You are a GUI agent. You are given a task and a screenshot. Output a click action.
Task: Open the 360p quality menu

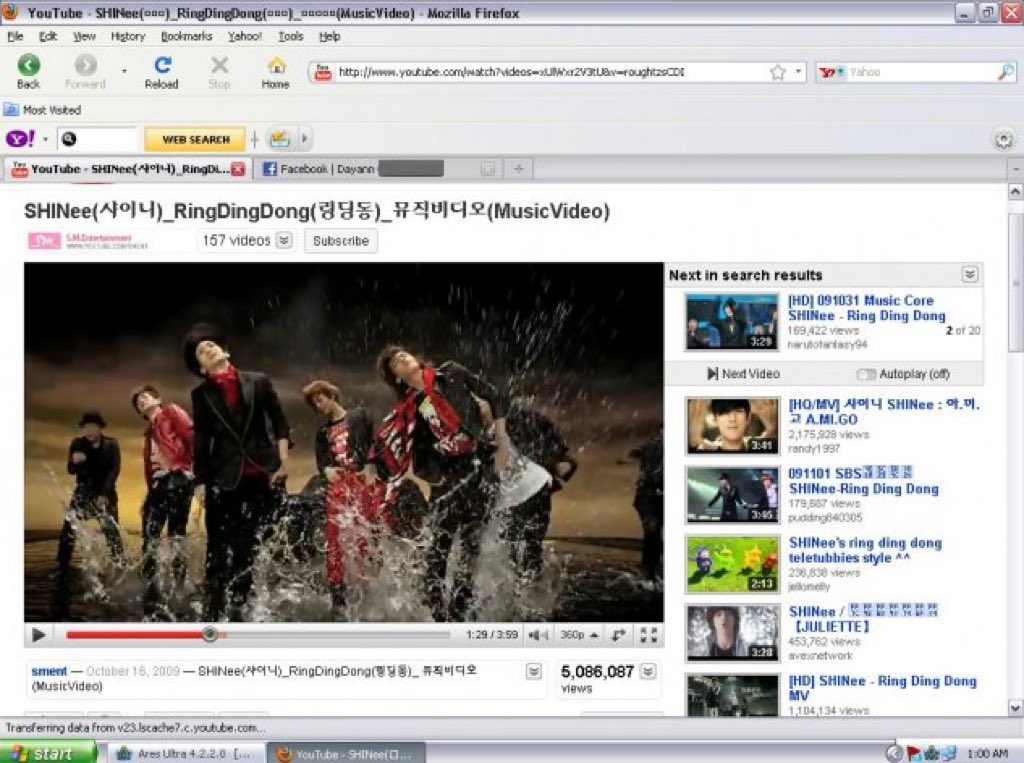click(579, 635)
